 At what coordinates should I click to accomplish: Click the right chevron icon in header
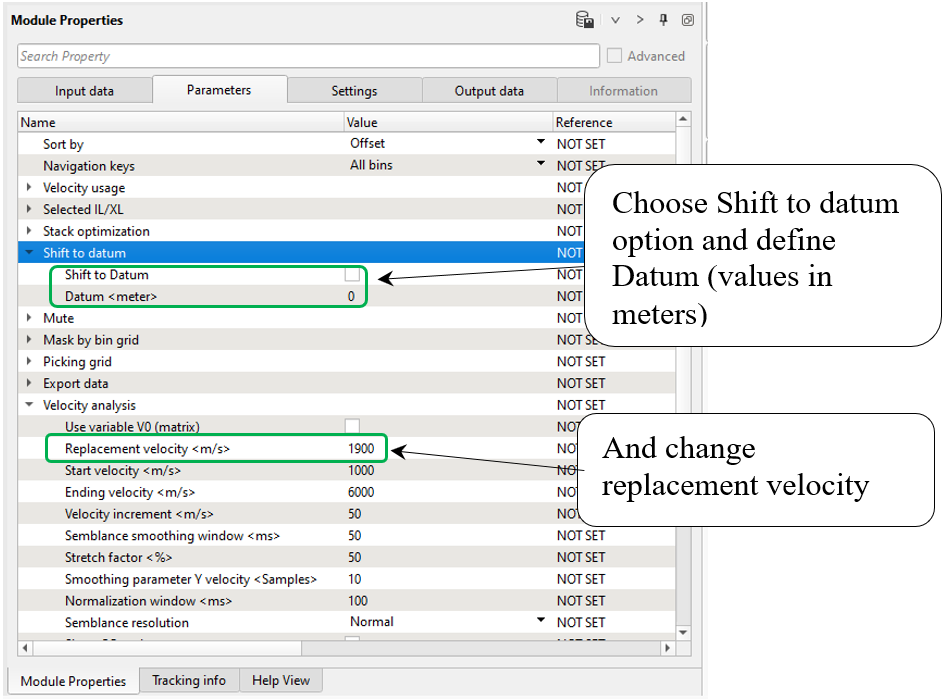coord(640,20)
